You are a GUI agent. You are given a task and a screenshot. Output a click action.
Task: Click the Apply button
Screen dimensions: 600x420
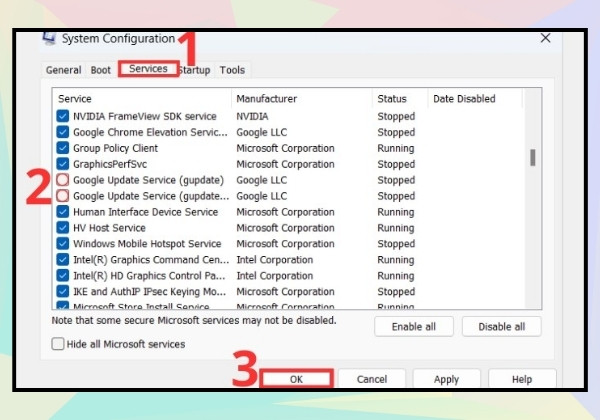point(446,379)
